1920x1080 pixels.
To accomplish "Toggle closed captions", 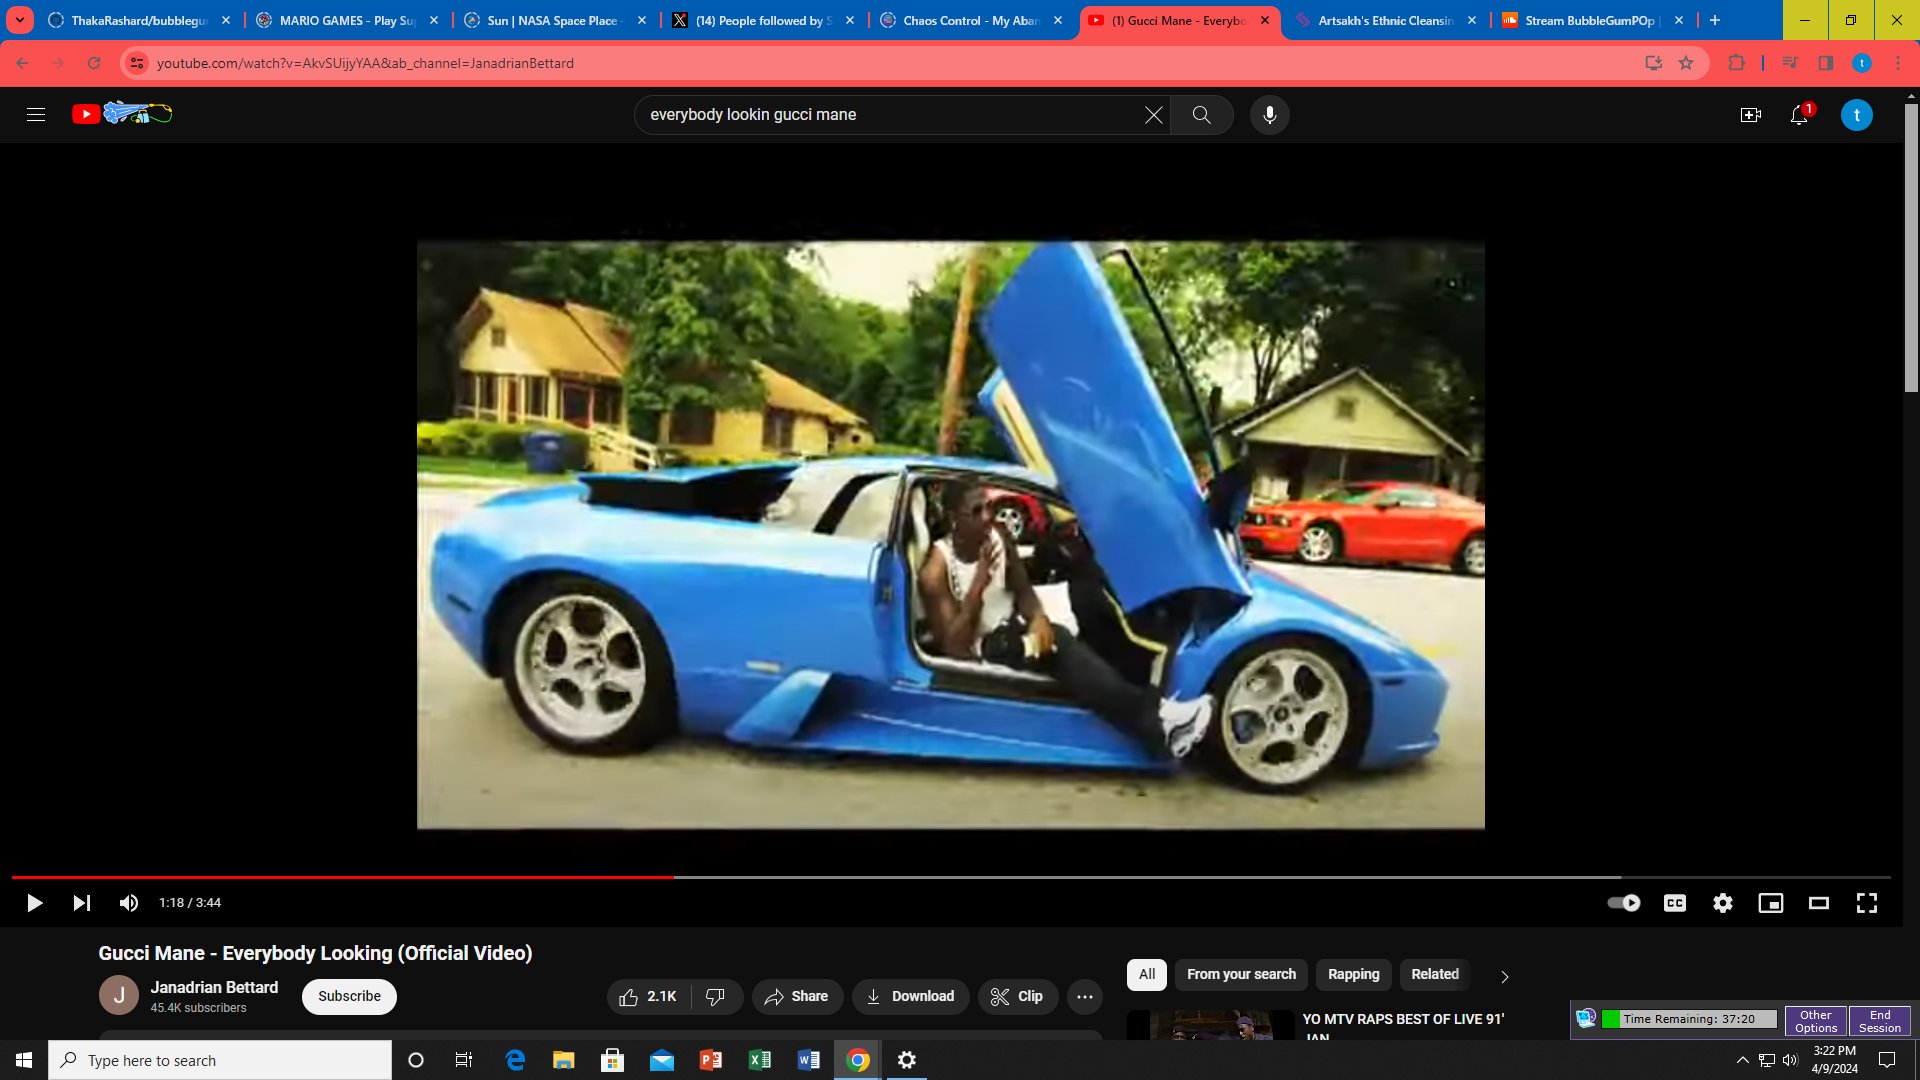I will point(1674,903).
